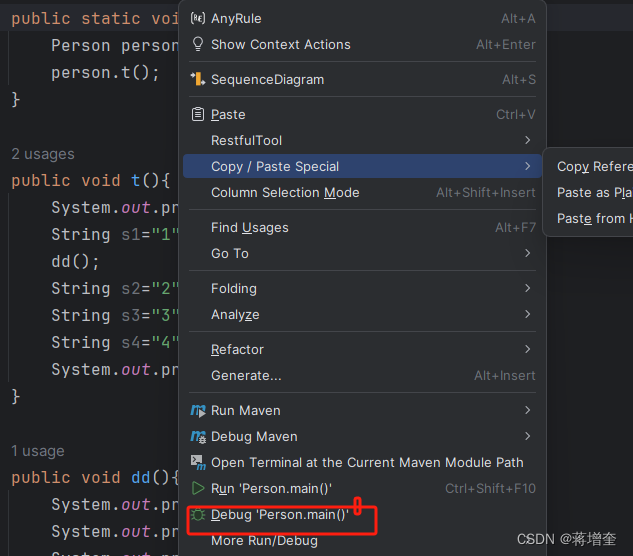Select Paste in the context menu
633x556 pixels.
click(x=362, y=115)
